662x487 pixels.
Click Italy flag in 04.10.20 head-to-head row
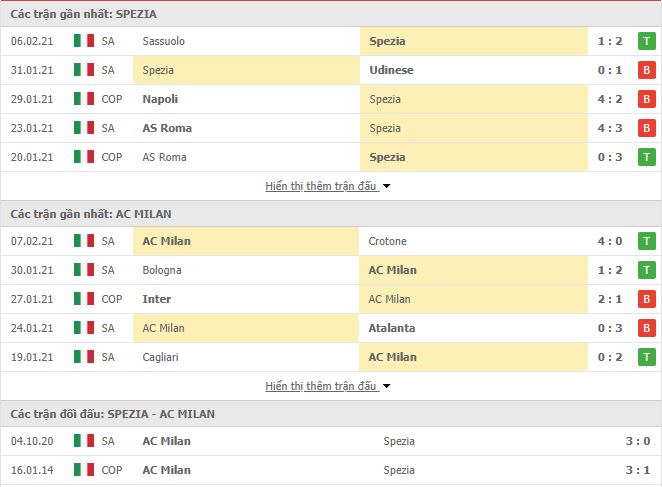(84, 441)
